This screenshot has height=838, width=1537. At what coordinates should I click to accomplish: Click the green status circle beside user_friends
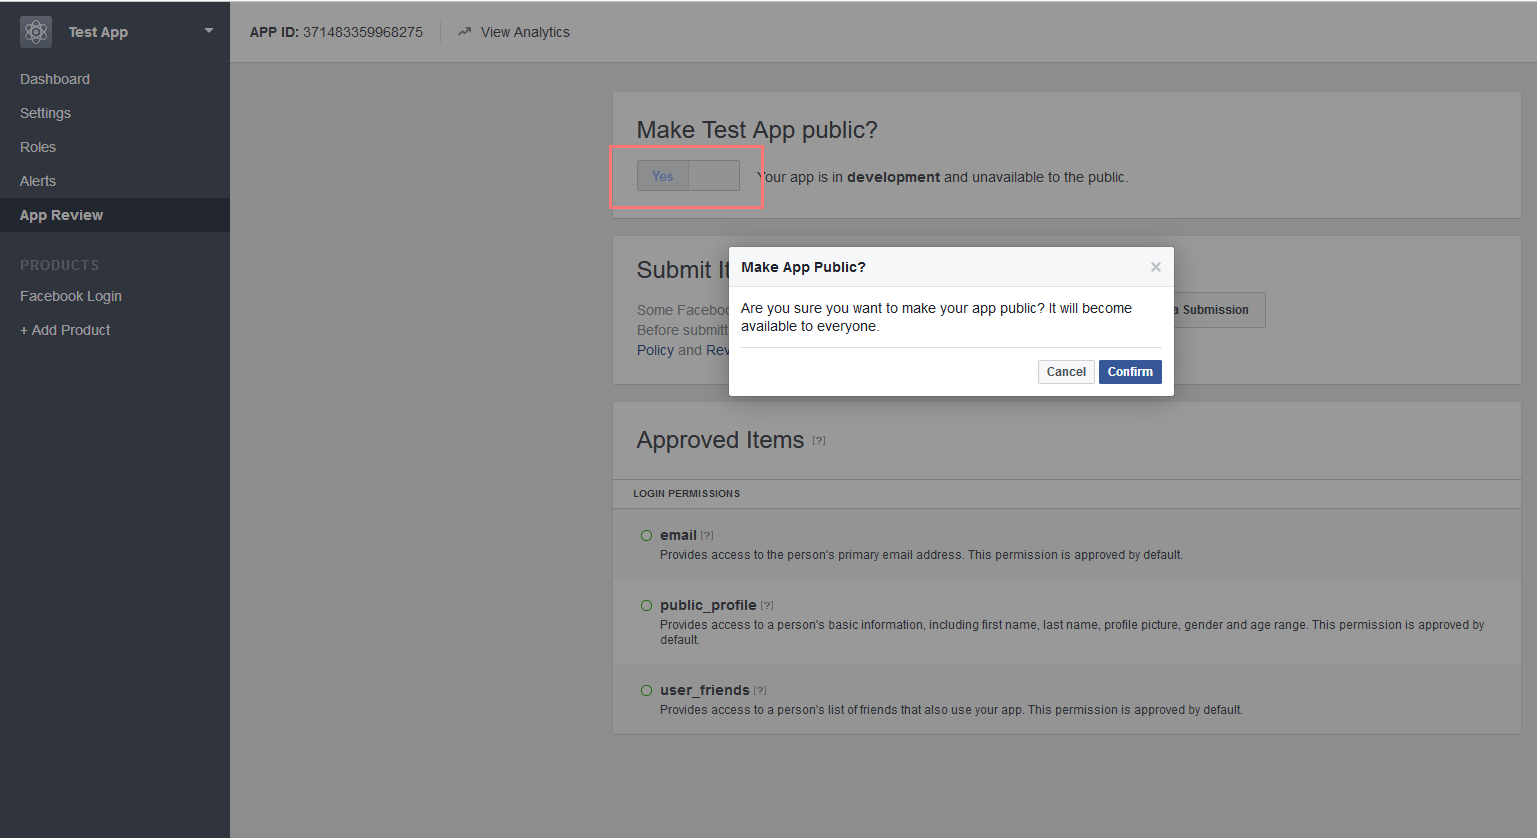(x=646, y=690)
